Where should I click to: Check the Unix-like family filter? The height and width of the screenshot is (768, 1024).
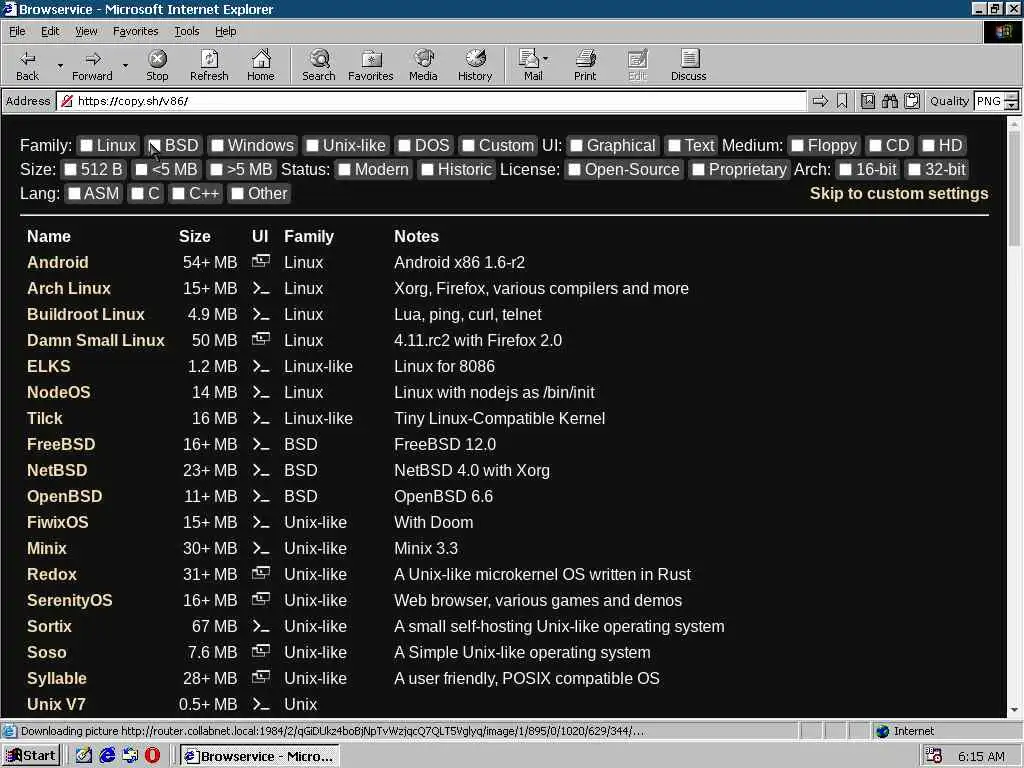[313, 146]
